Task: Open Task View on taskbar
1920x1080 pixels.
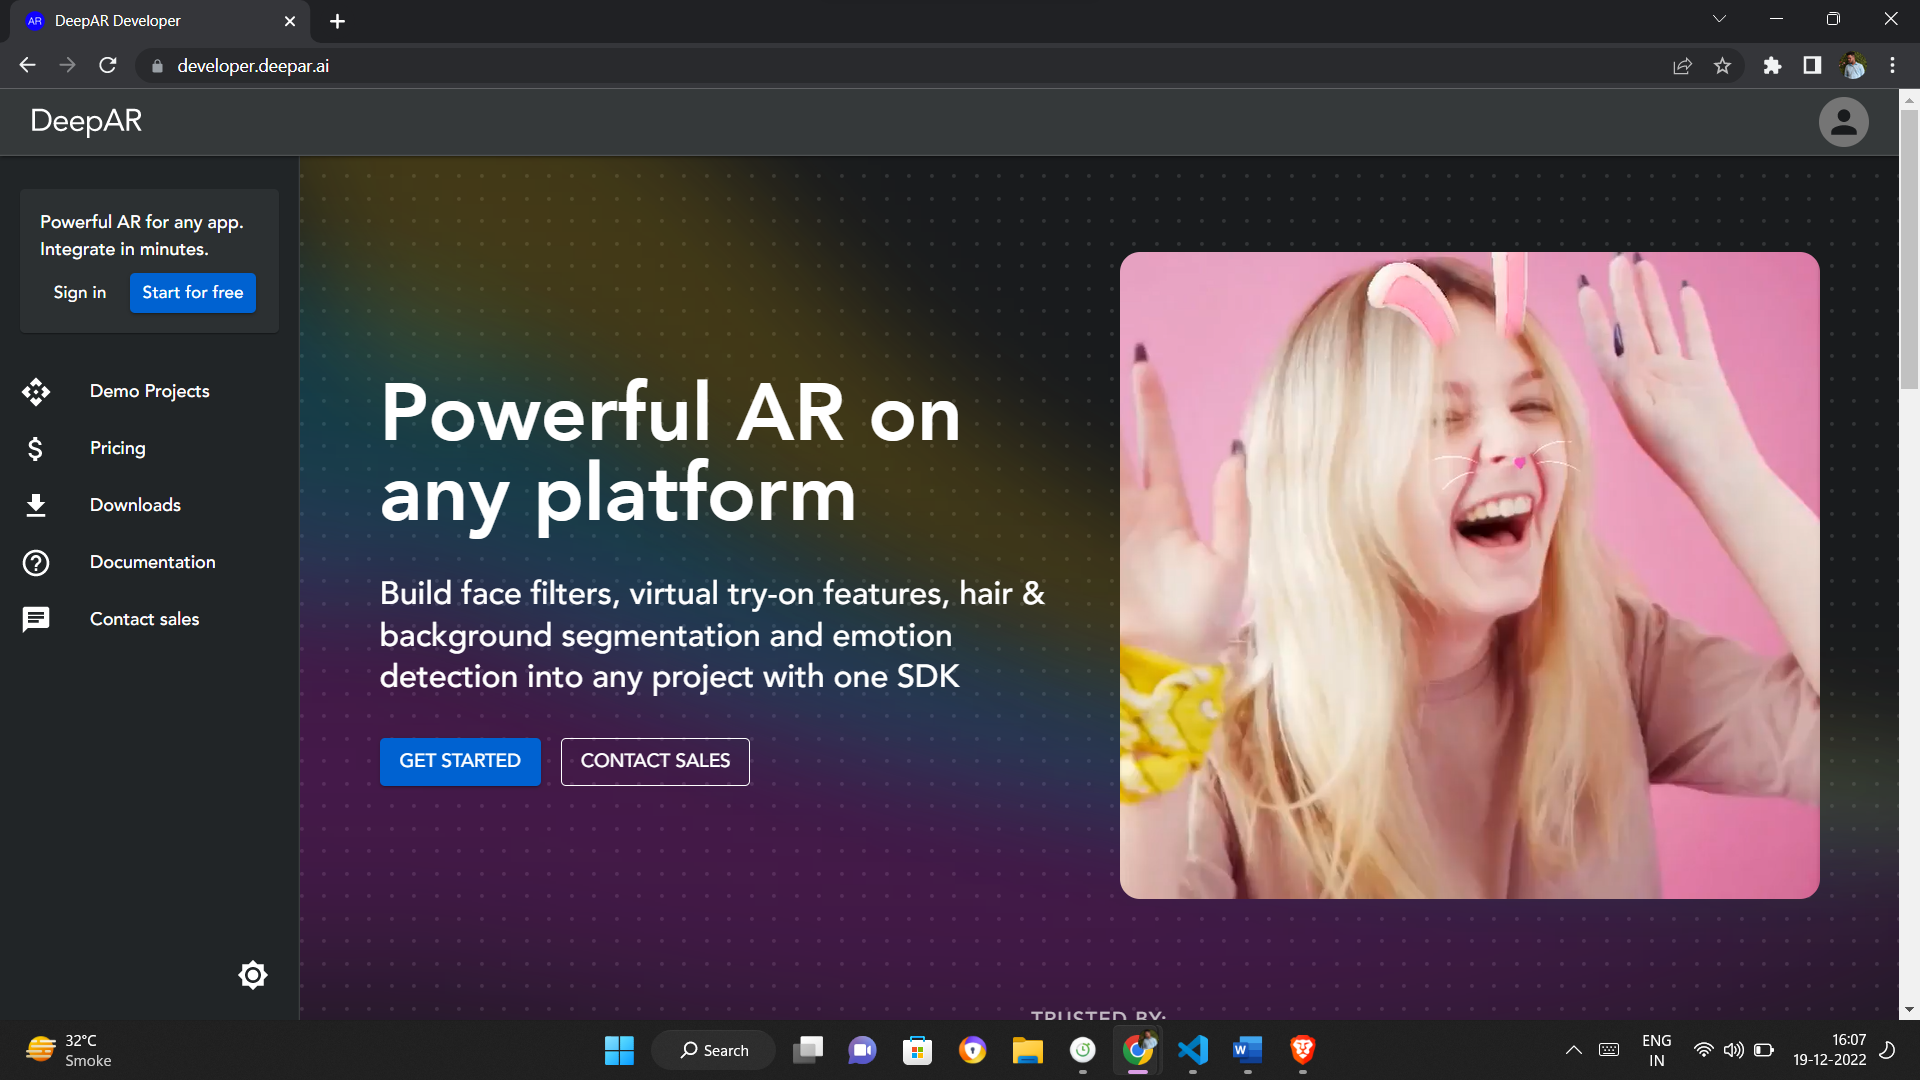Action: 808,1050
